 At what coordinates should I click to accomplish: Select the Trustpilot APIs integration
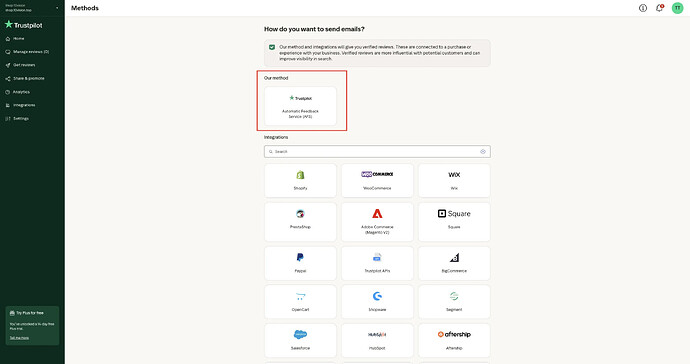coord(377,263)
